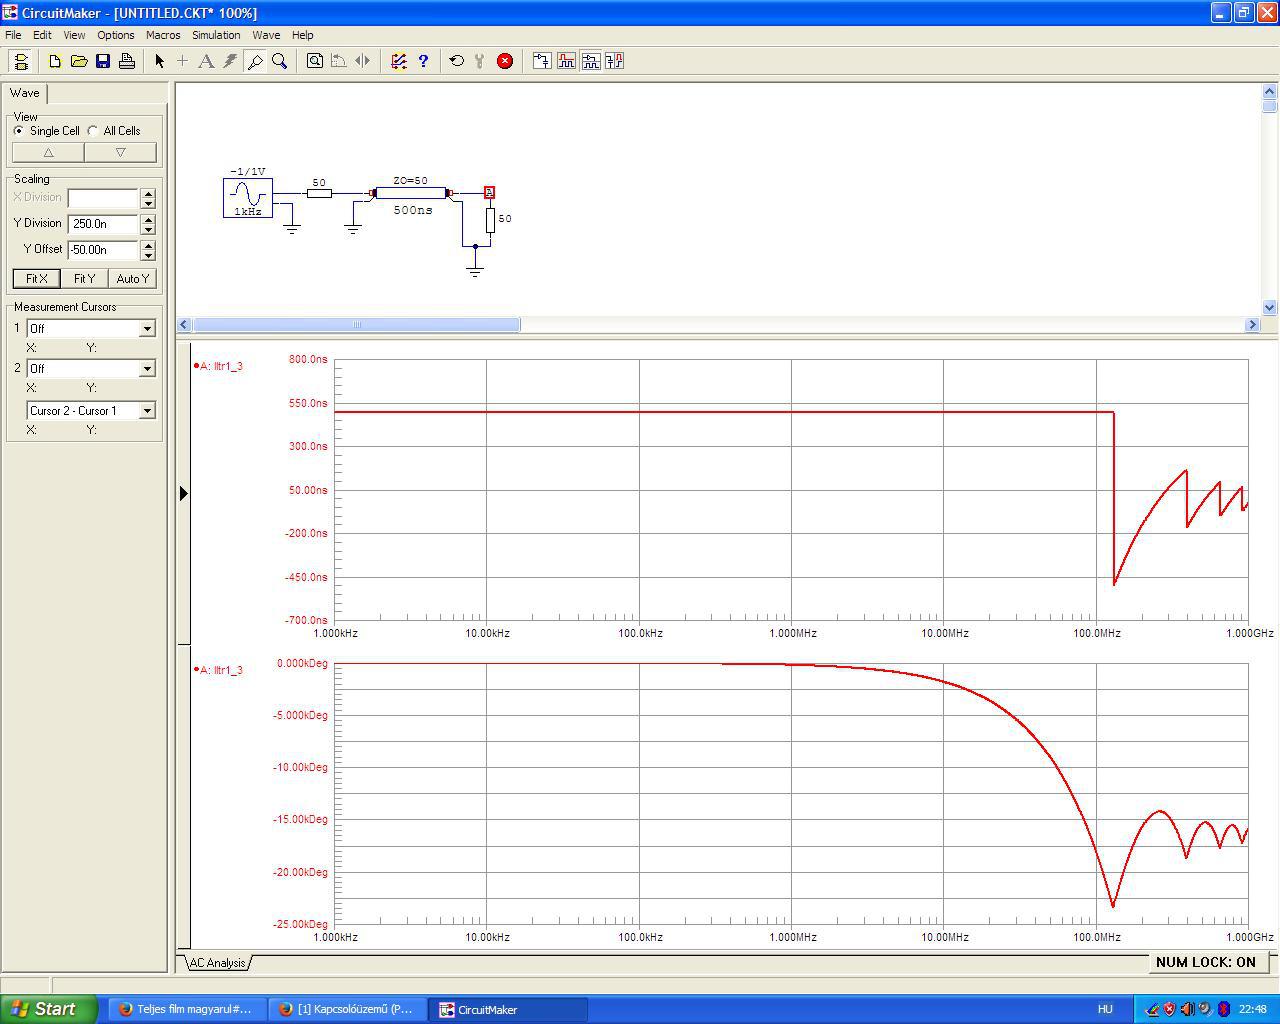Select the lightning bolt Delete tool
The height and width of the screenshot is (1024, 1280).
pyautogui.click(x=230, y=61)
